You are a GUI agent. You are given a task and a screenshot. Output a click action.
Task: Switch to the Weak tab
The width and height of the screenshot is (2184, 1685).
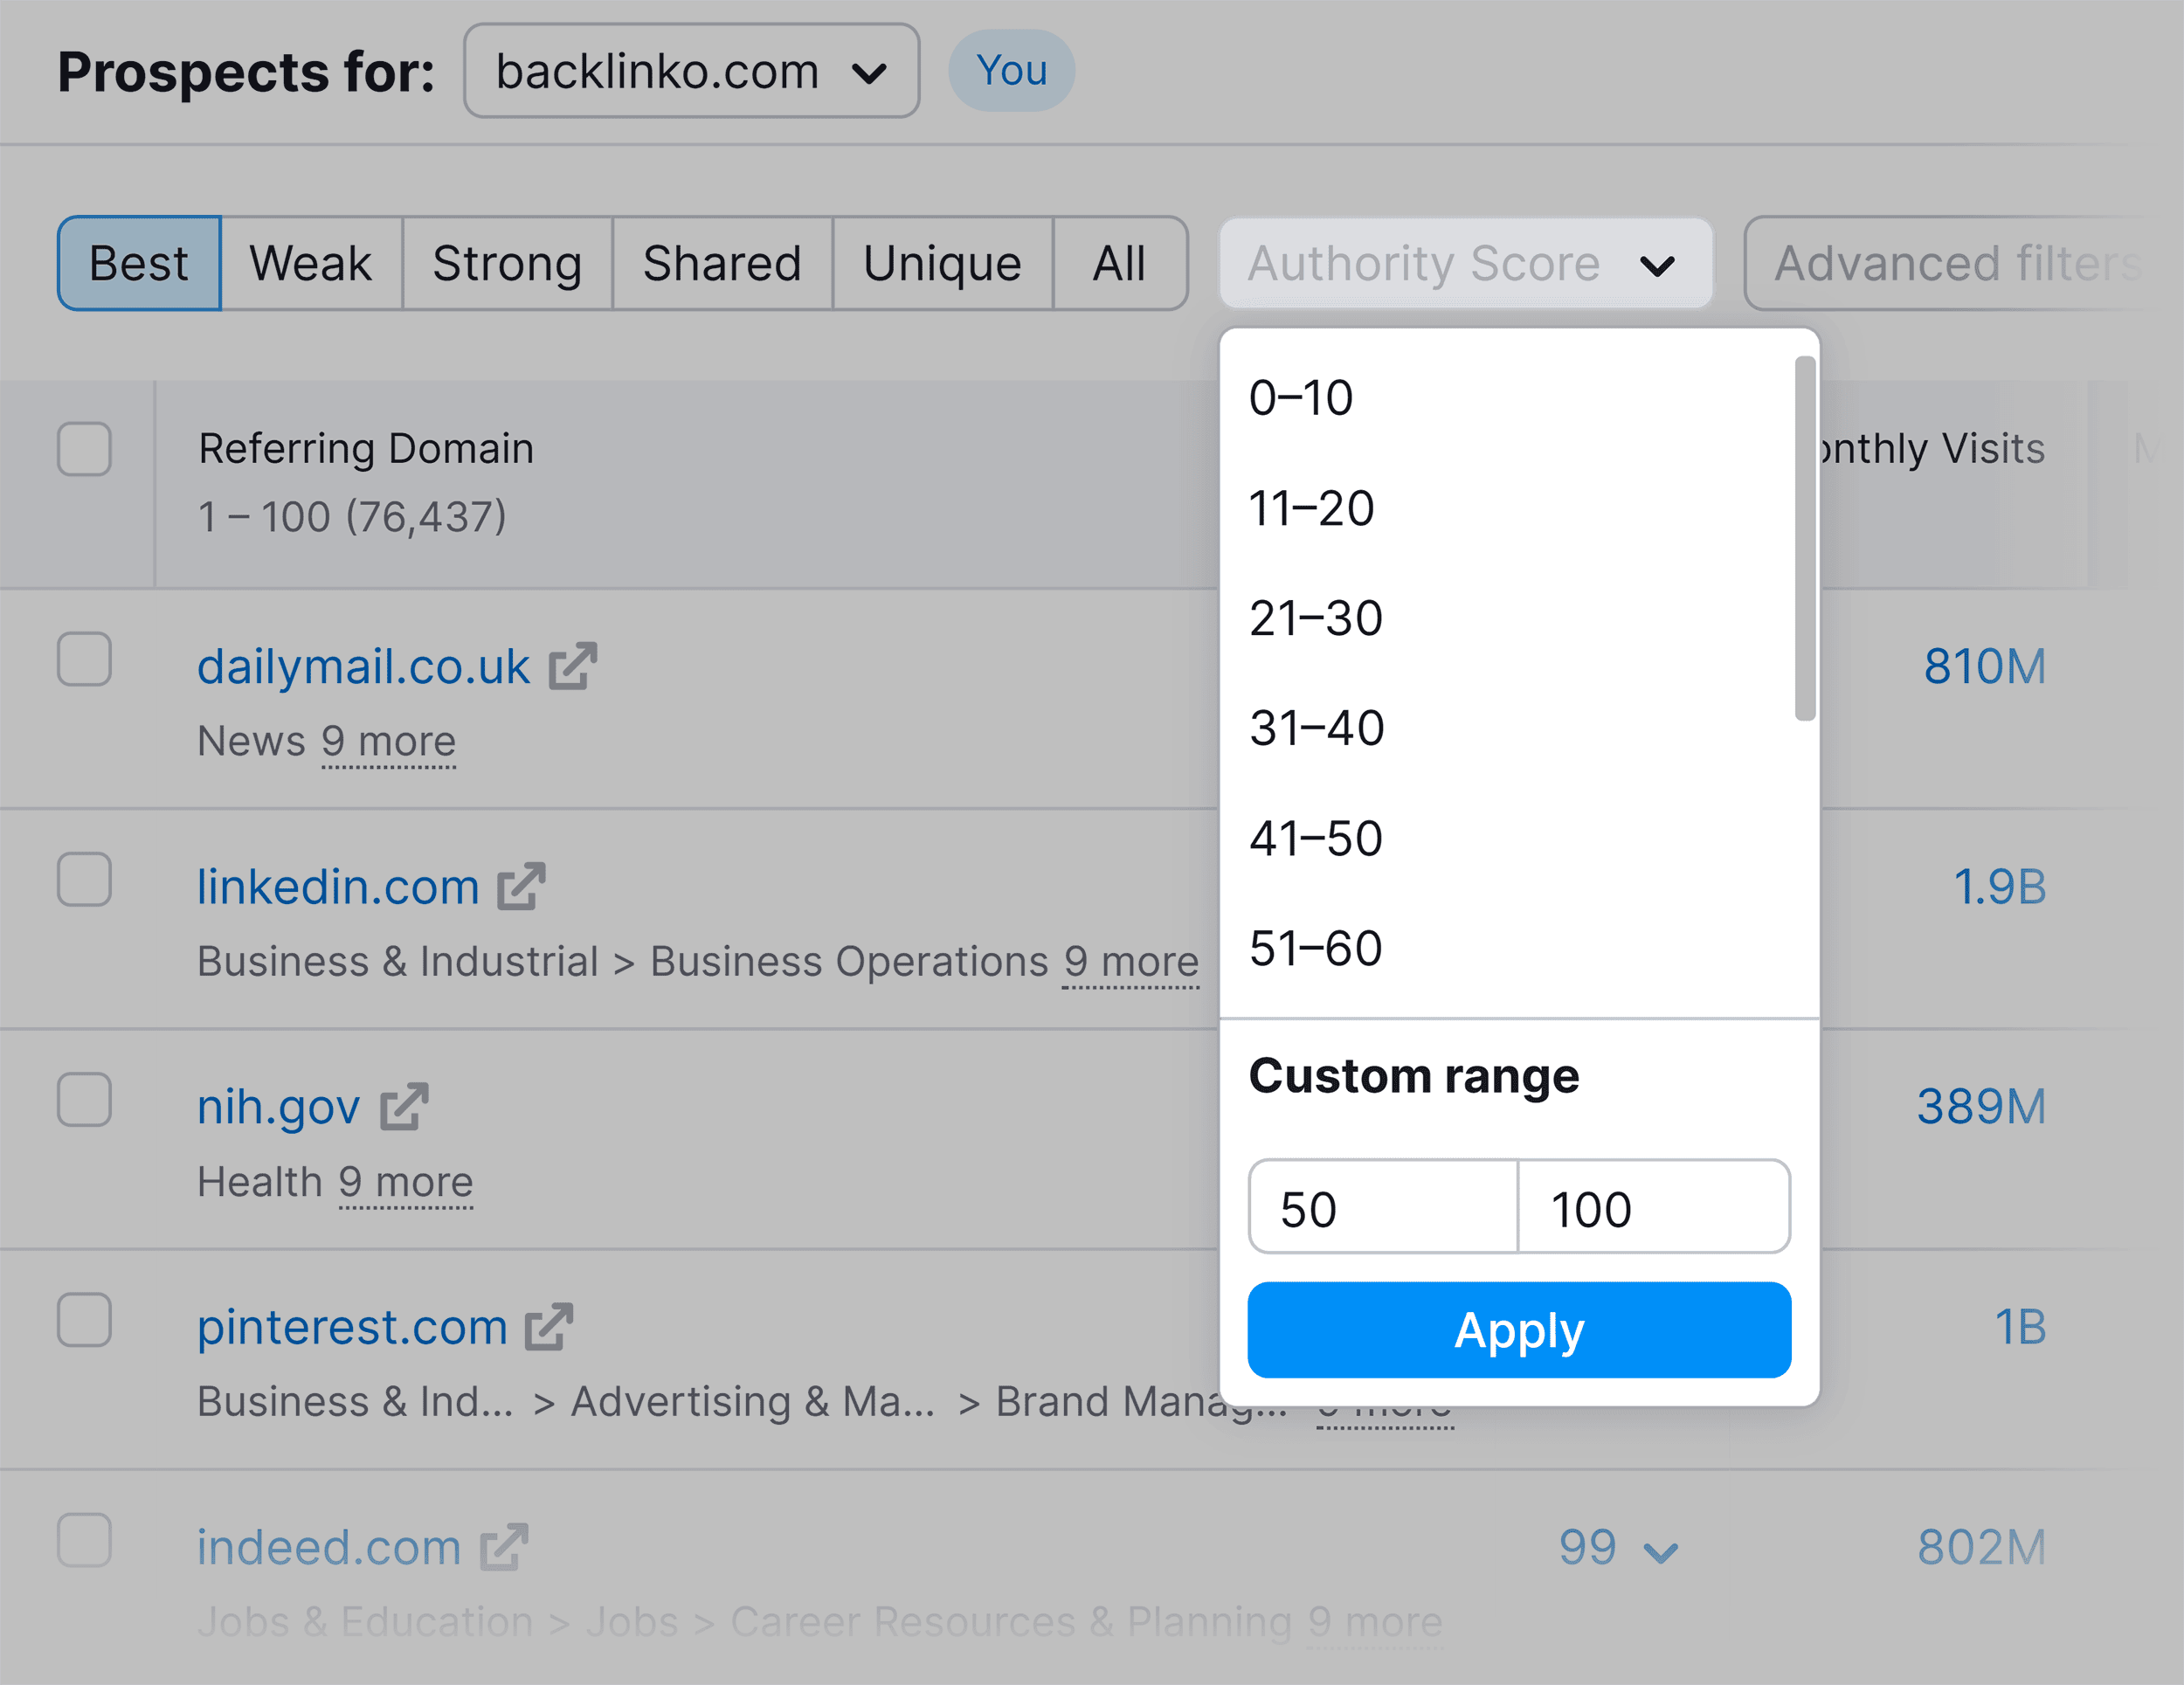[311, 264]
